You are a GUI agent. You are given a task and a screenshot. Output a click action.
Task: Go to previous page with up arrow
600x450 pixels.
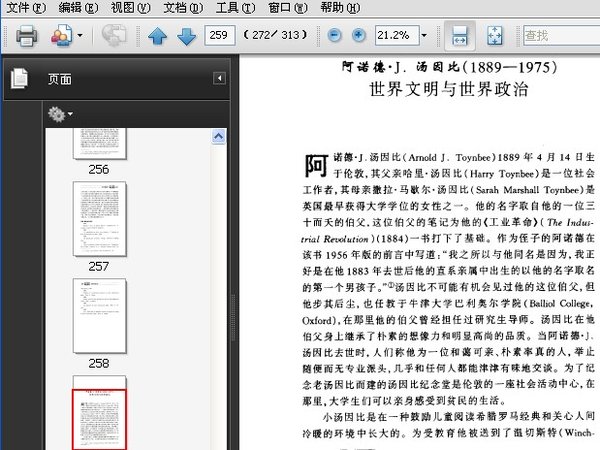tap(158, 37)
